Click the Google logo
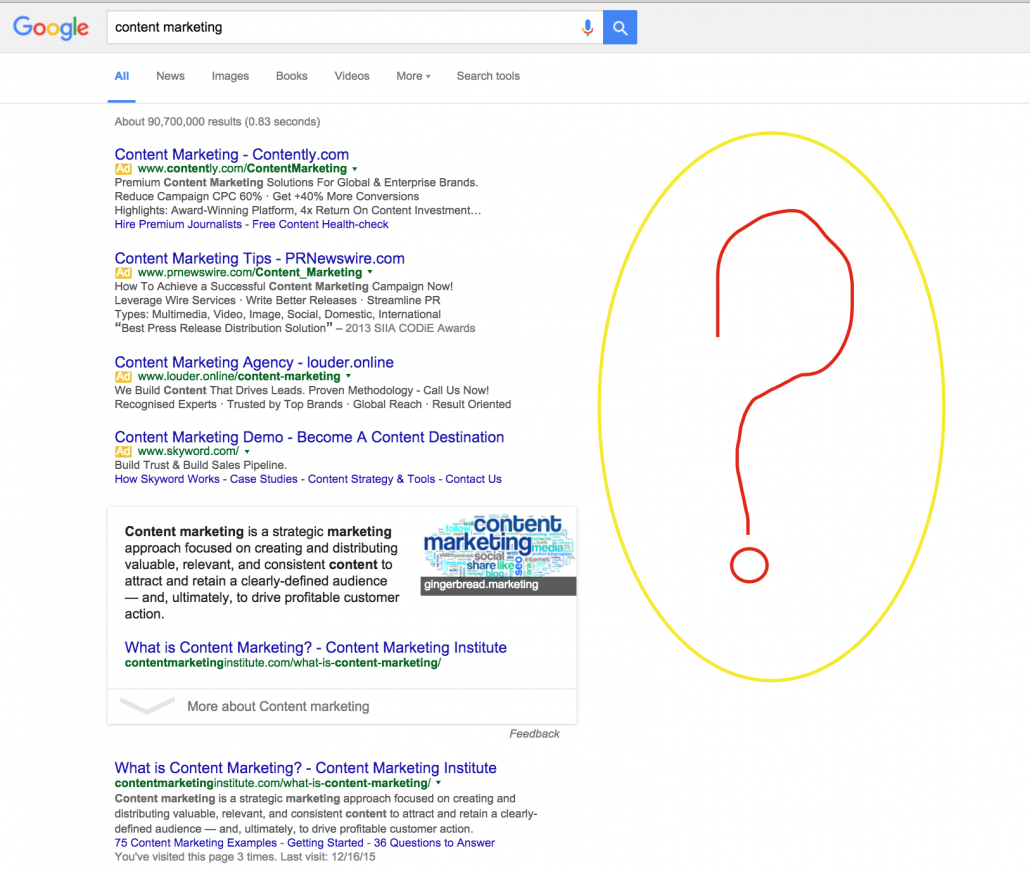The image size is (1030, 872). click(50, 27)
